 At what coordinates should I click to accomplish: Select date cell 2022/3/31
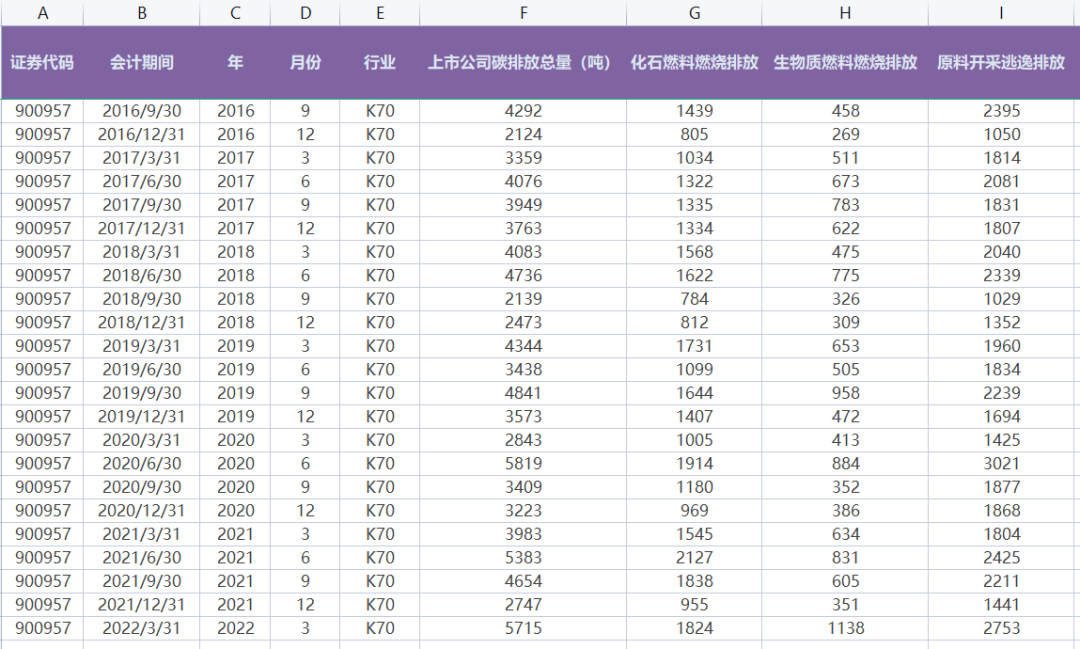click(141, 628)
